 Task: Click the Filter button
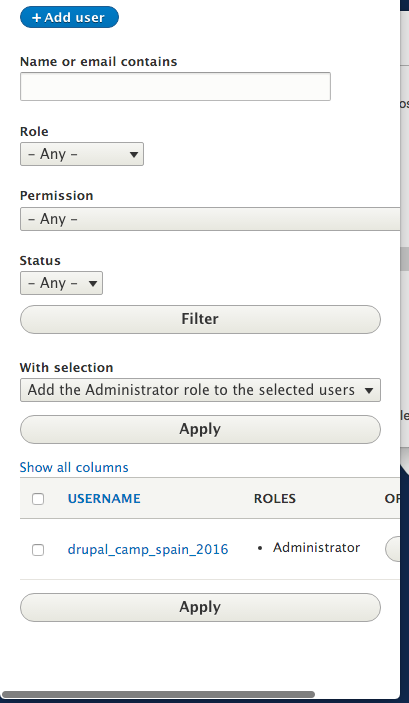pos(200,319)
